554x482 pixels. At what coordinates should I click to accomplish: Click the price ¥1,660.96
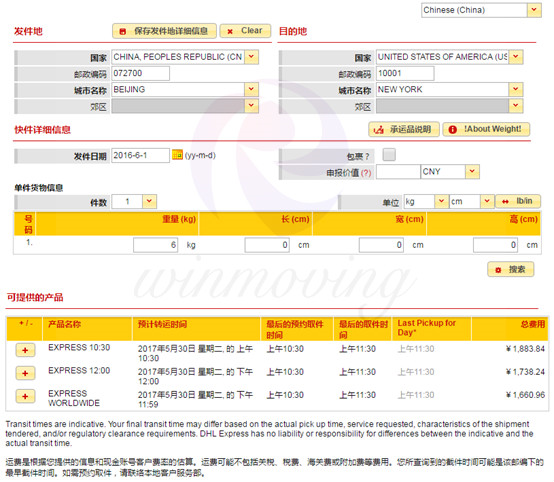tap(525, 395)
